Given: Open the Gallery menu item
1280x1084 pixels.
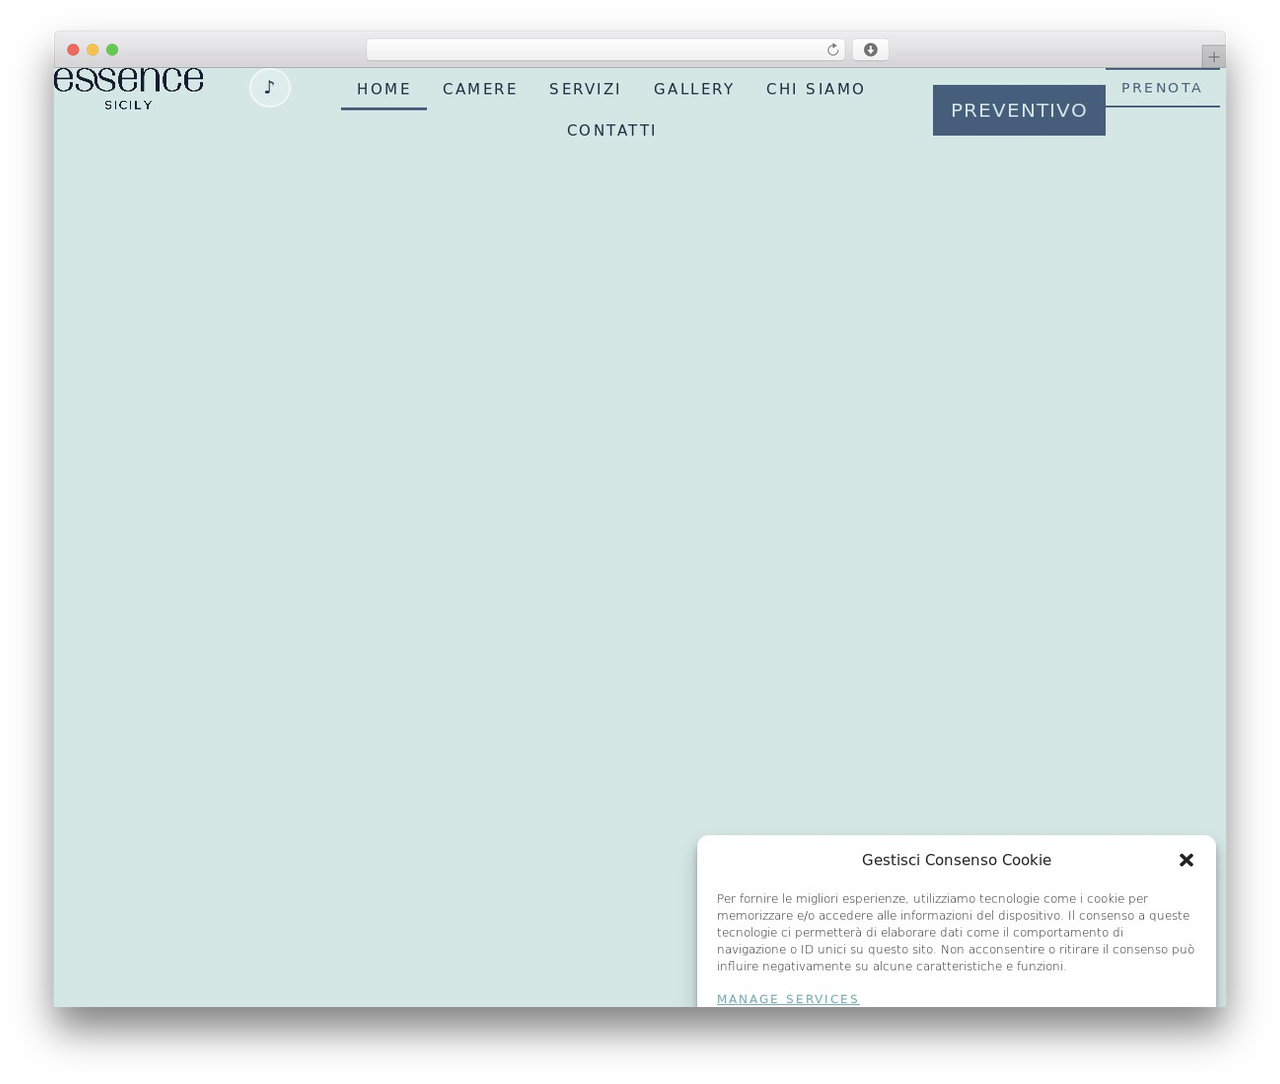Looking at the screenshot, I should [x=694, y=89].
